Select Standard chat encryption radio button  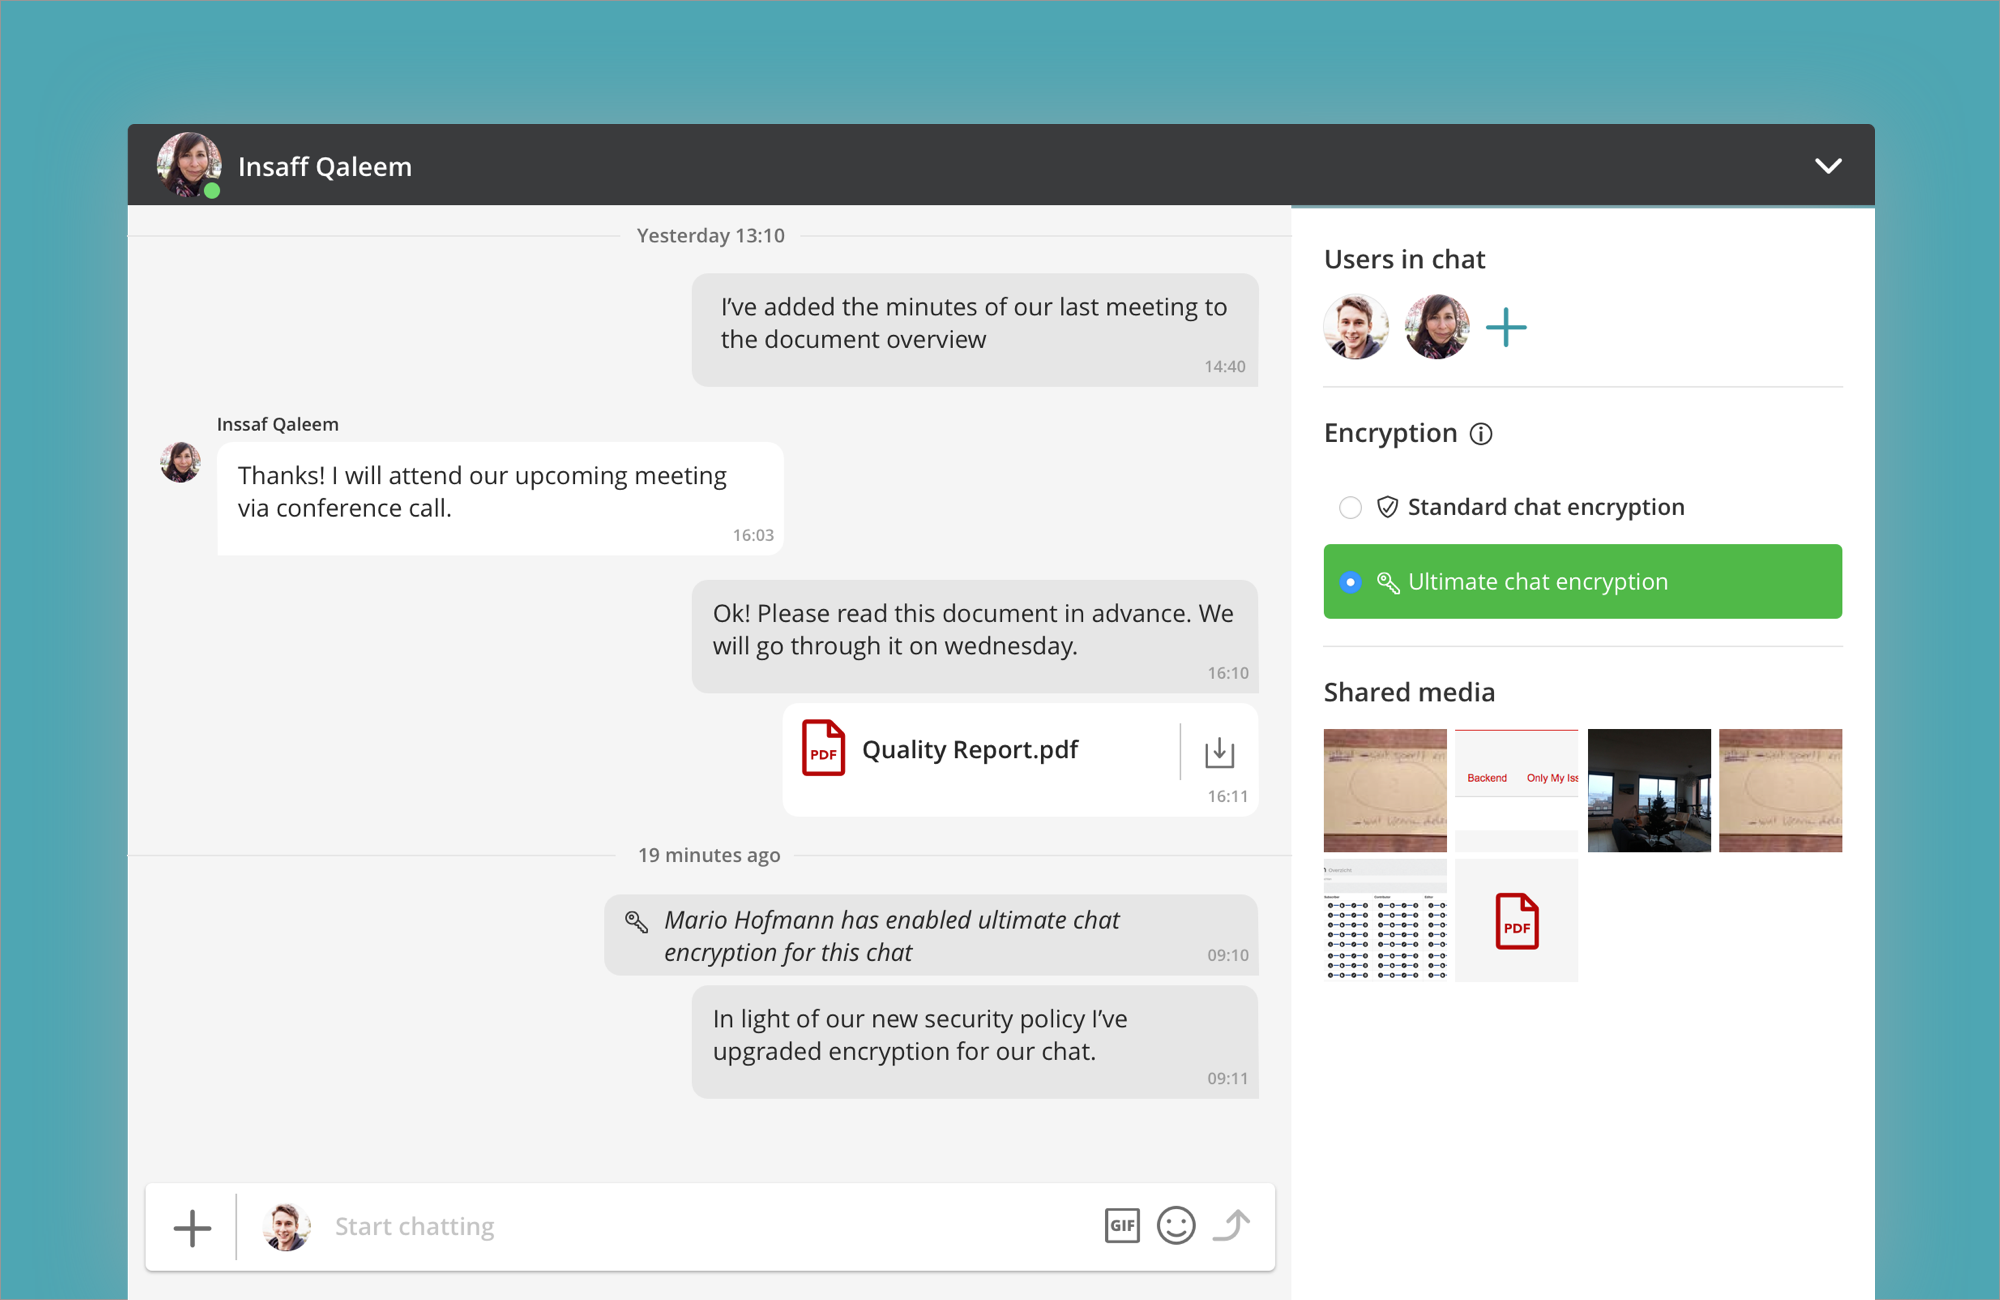click(1350, 508)
